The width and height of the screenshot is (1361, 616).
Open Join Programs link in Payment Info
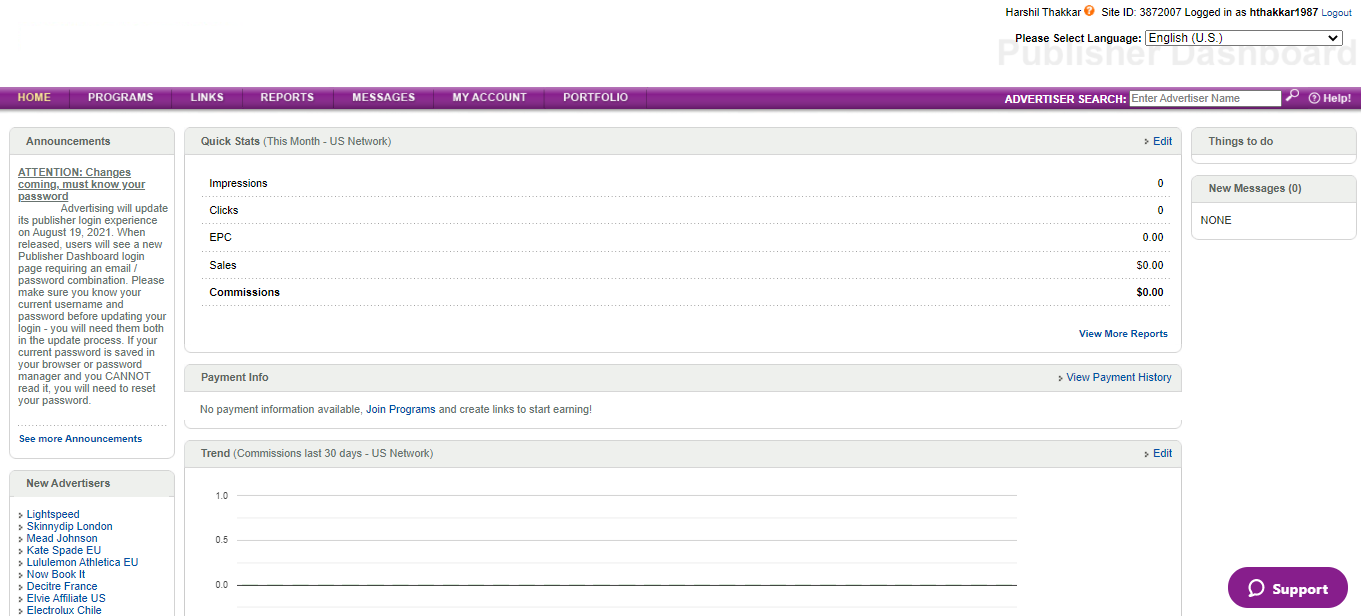tap(400, 409)
